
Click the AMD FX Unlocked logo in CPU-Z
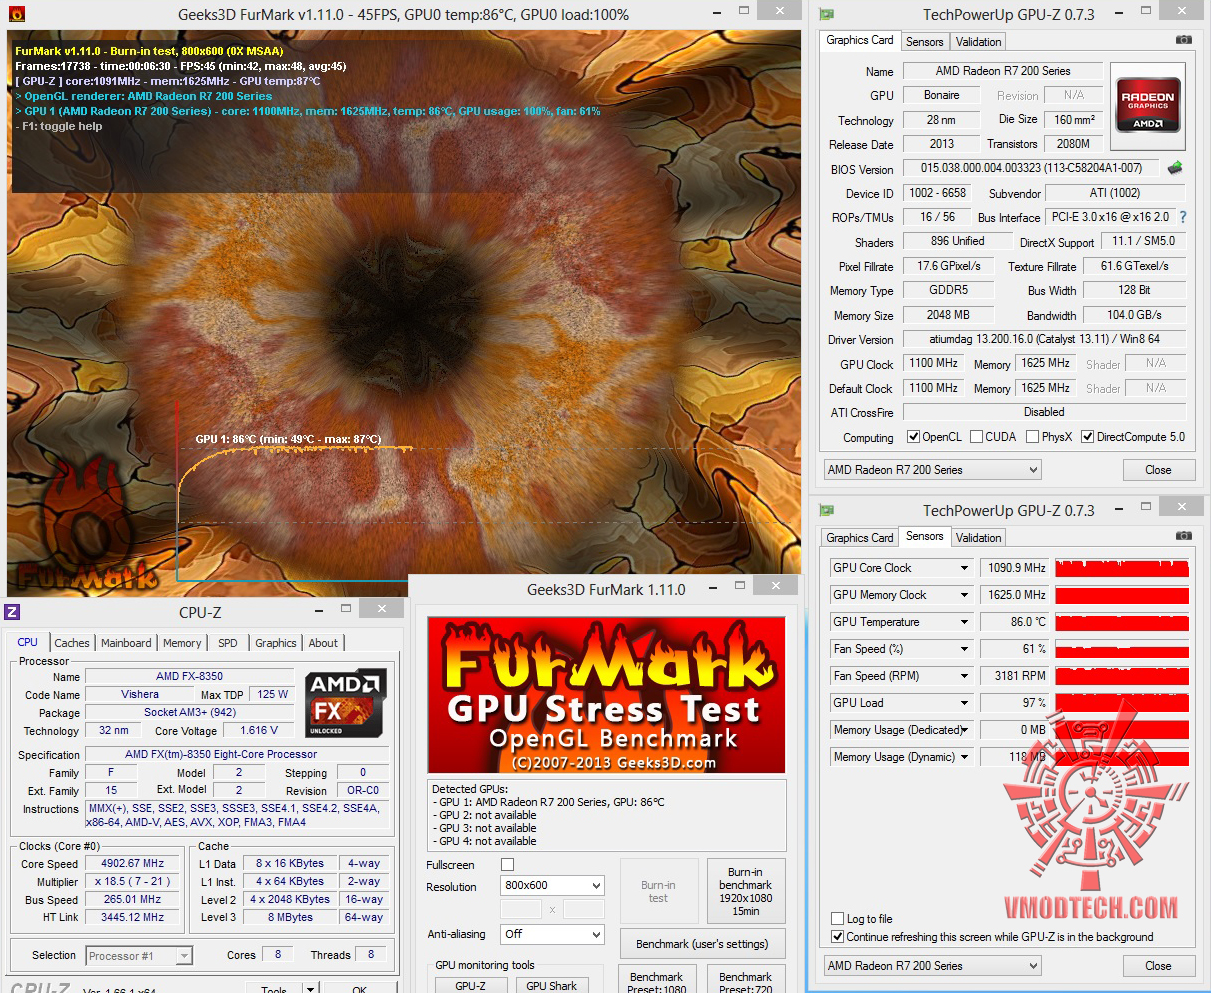[x=346, y=703]
